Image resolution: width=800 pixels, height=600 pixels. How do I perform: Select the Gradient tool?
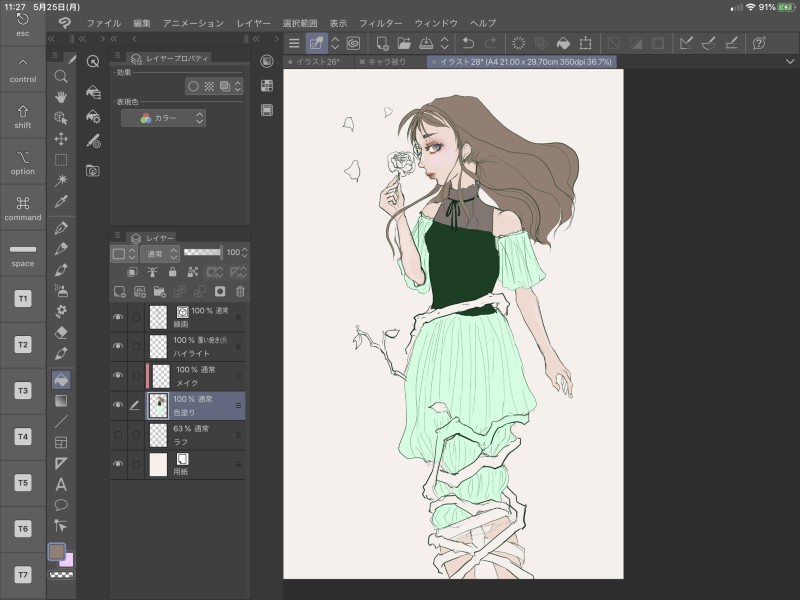click(61, 400)
